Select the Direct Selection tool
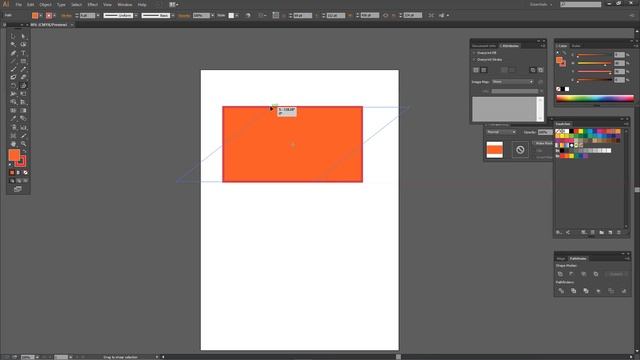 point(23,36)
